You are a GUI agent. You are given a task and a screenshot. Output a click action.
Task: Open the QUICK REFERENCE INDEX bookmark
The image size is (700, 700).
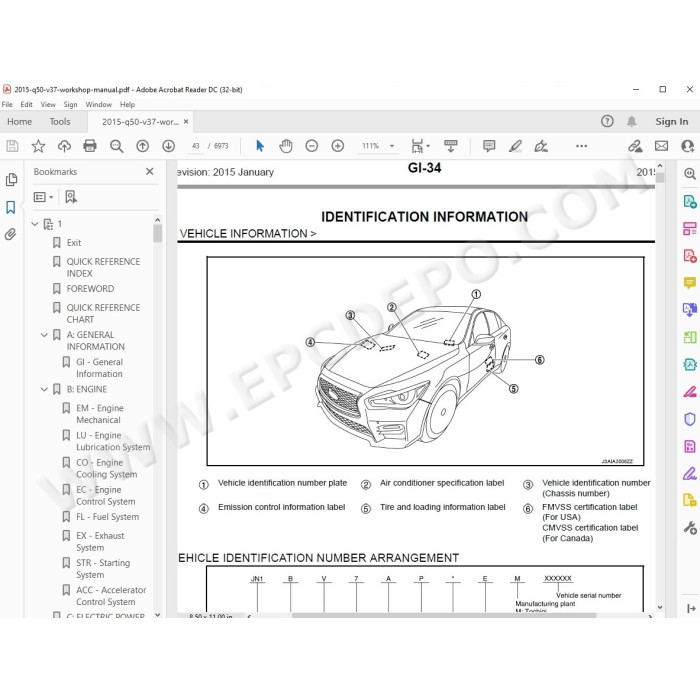coord(103,267)
